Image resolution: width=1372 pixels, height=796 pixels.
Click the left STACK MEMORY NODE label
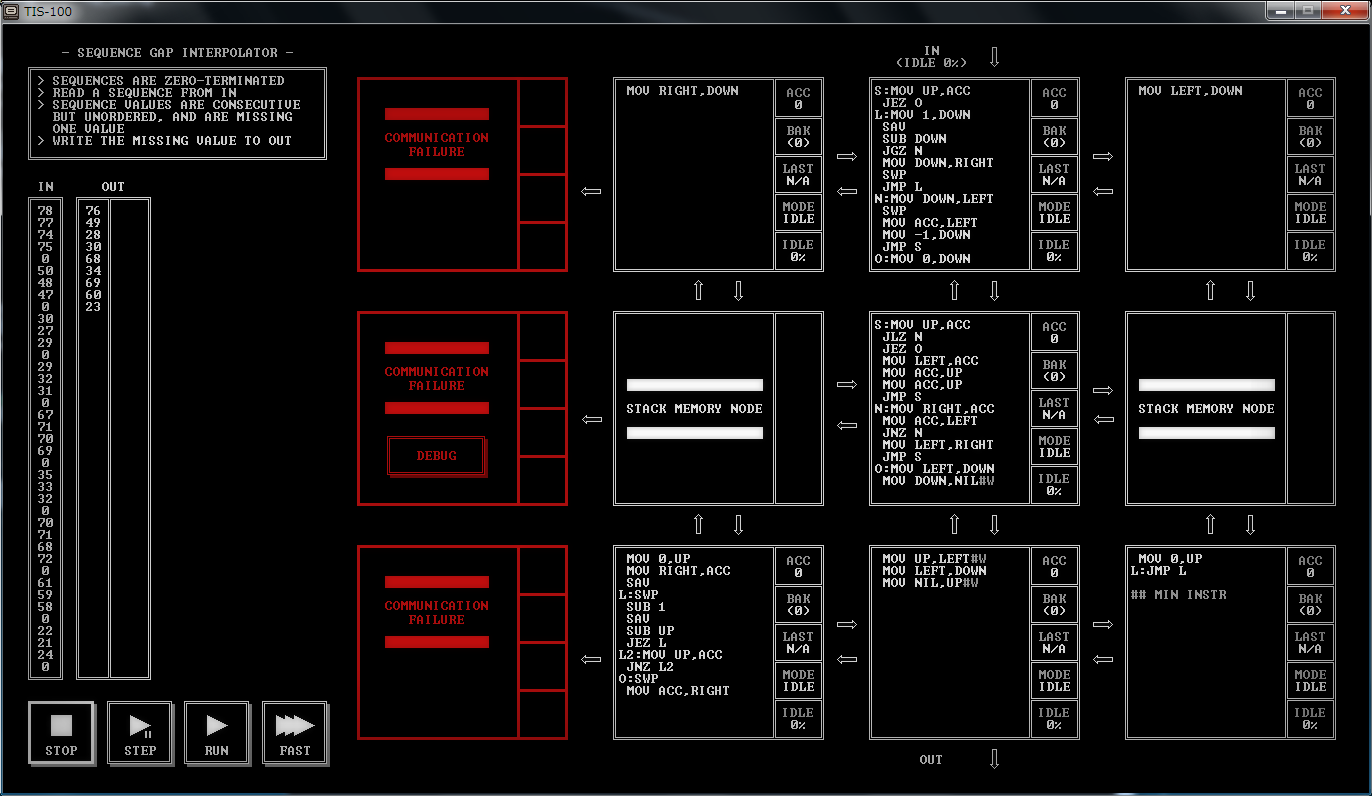[x=694, y=408]
